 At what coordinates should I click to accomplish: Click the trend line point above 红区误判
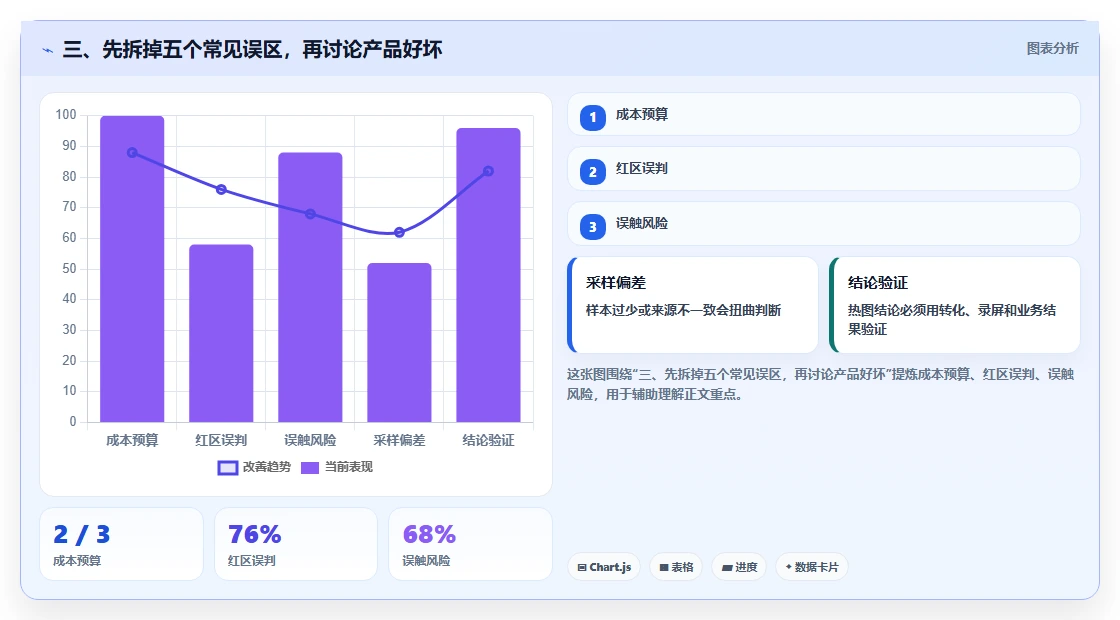[221, 189]
